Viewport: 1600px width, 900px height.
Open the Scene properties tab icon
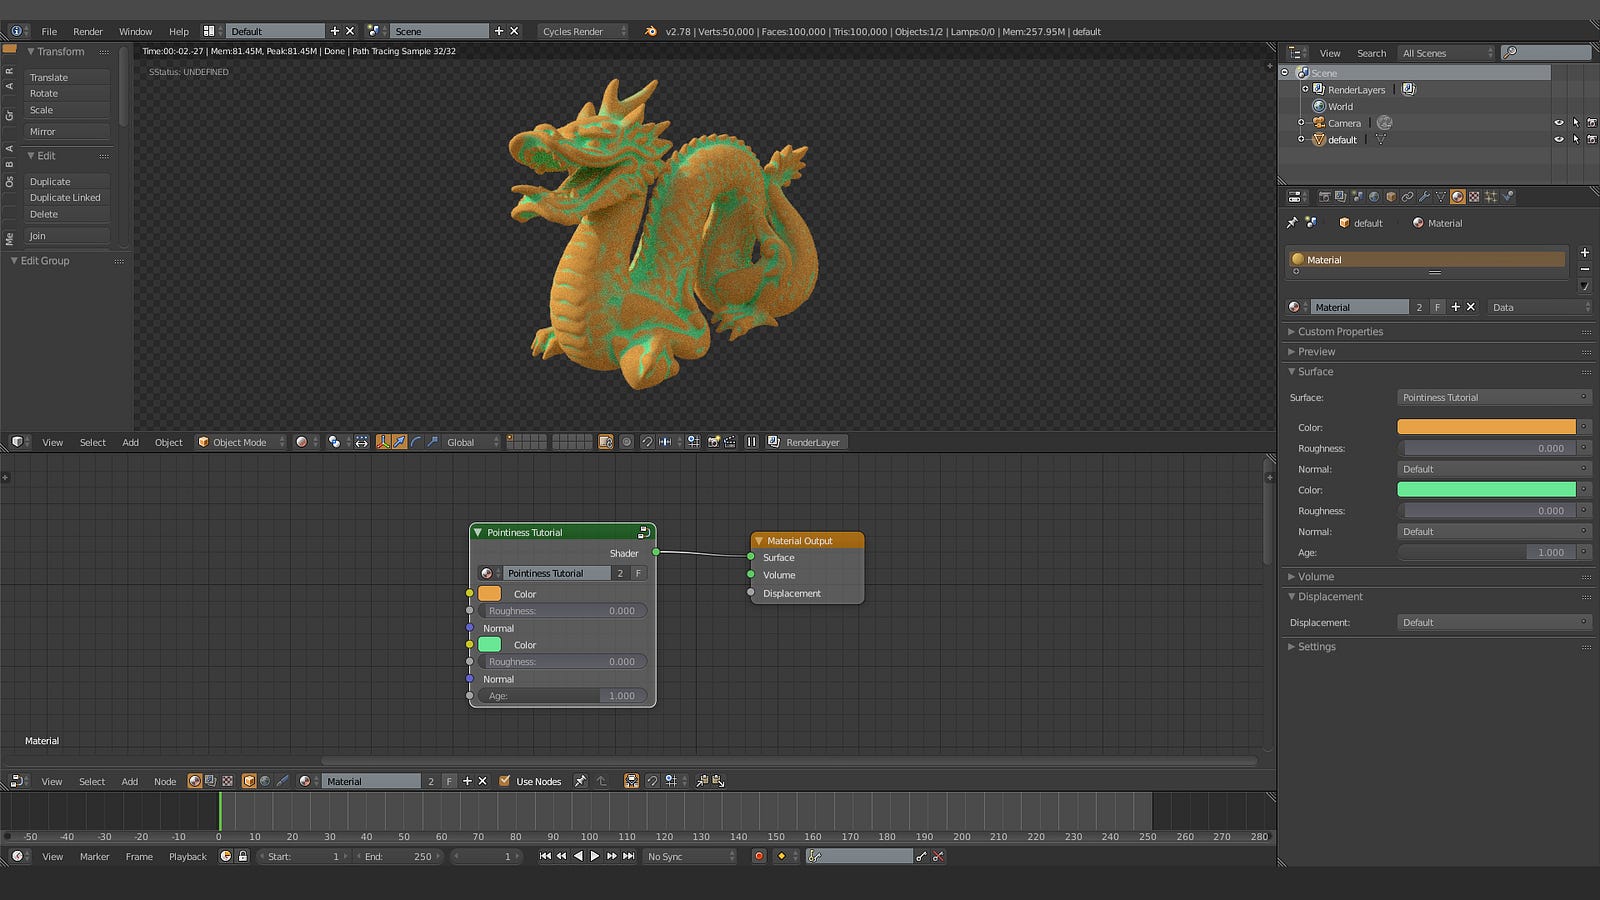point(1357,197)
